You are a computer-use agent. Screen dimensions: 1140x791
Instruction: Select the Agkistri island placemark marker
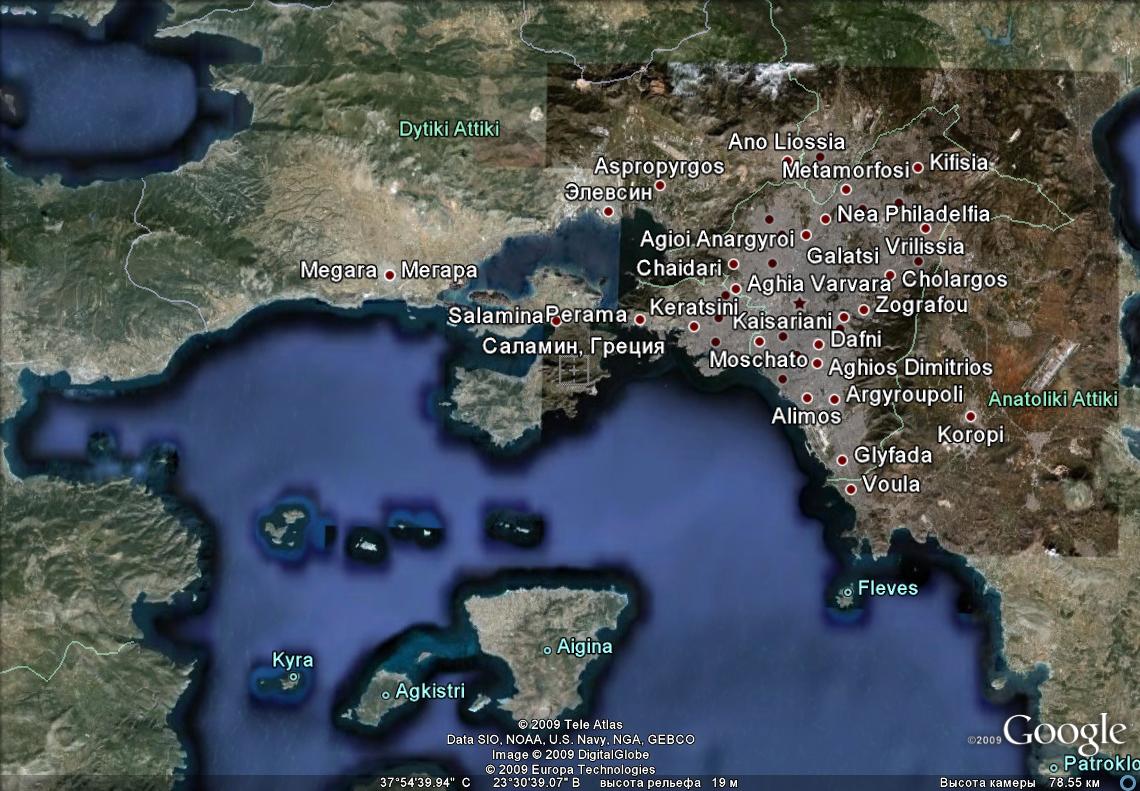click(x=386, y=694)
